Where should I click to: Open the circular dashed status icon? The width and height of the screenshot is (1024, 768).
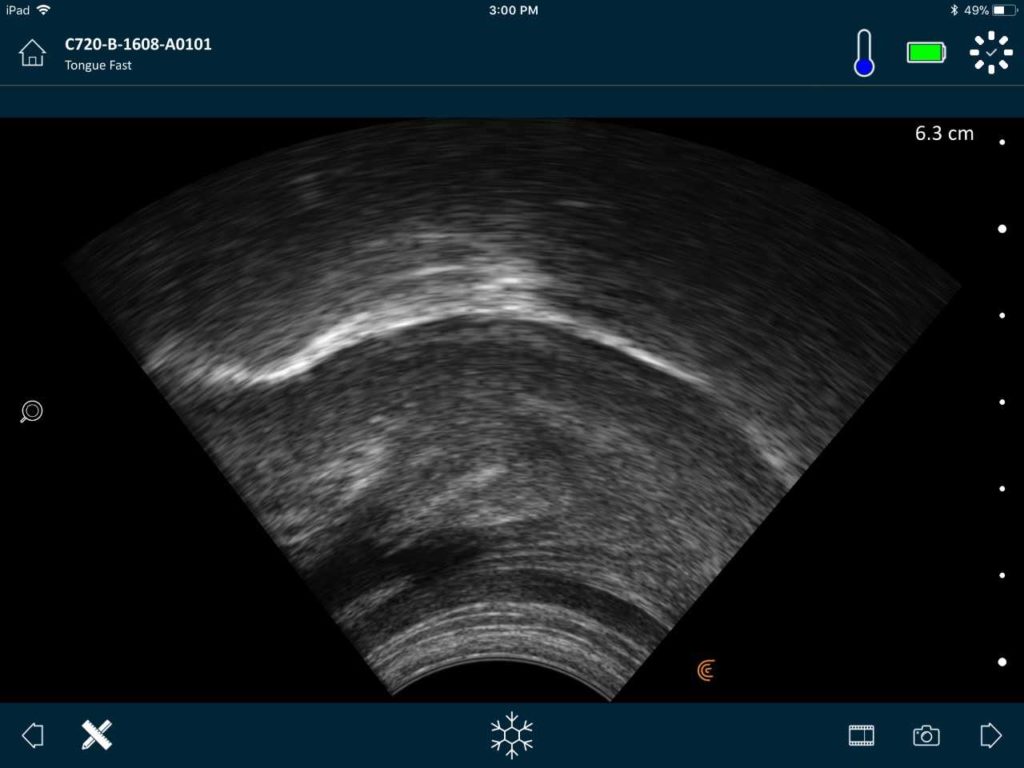(x=991, y=53)
